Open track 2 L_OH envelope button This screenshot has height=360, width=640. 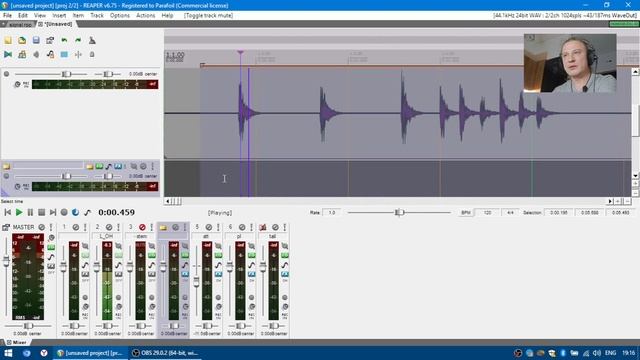[118, 265]
